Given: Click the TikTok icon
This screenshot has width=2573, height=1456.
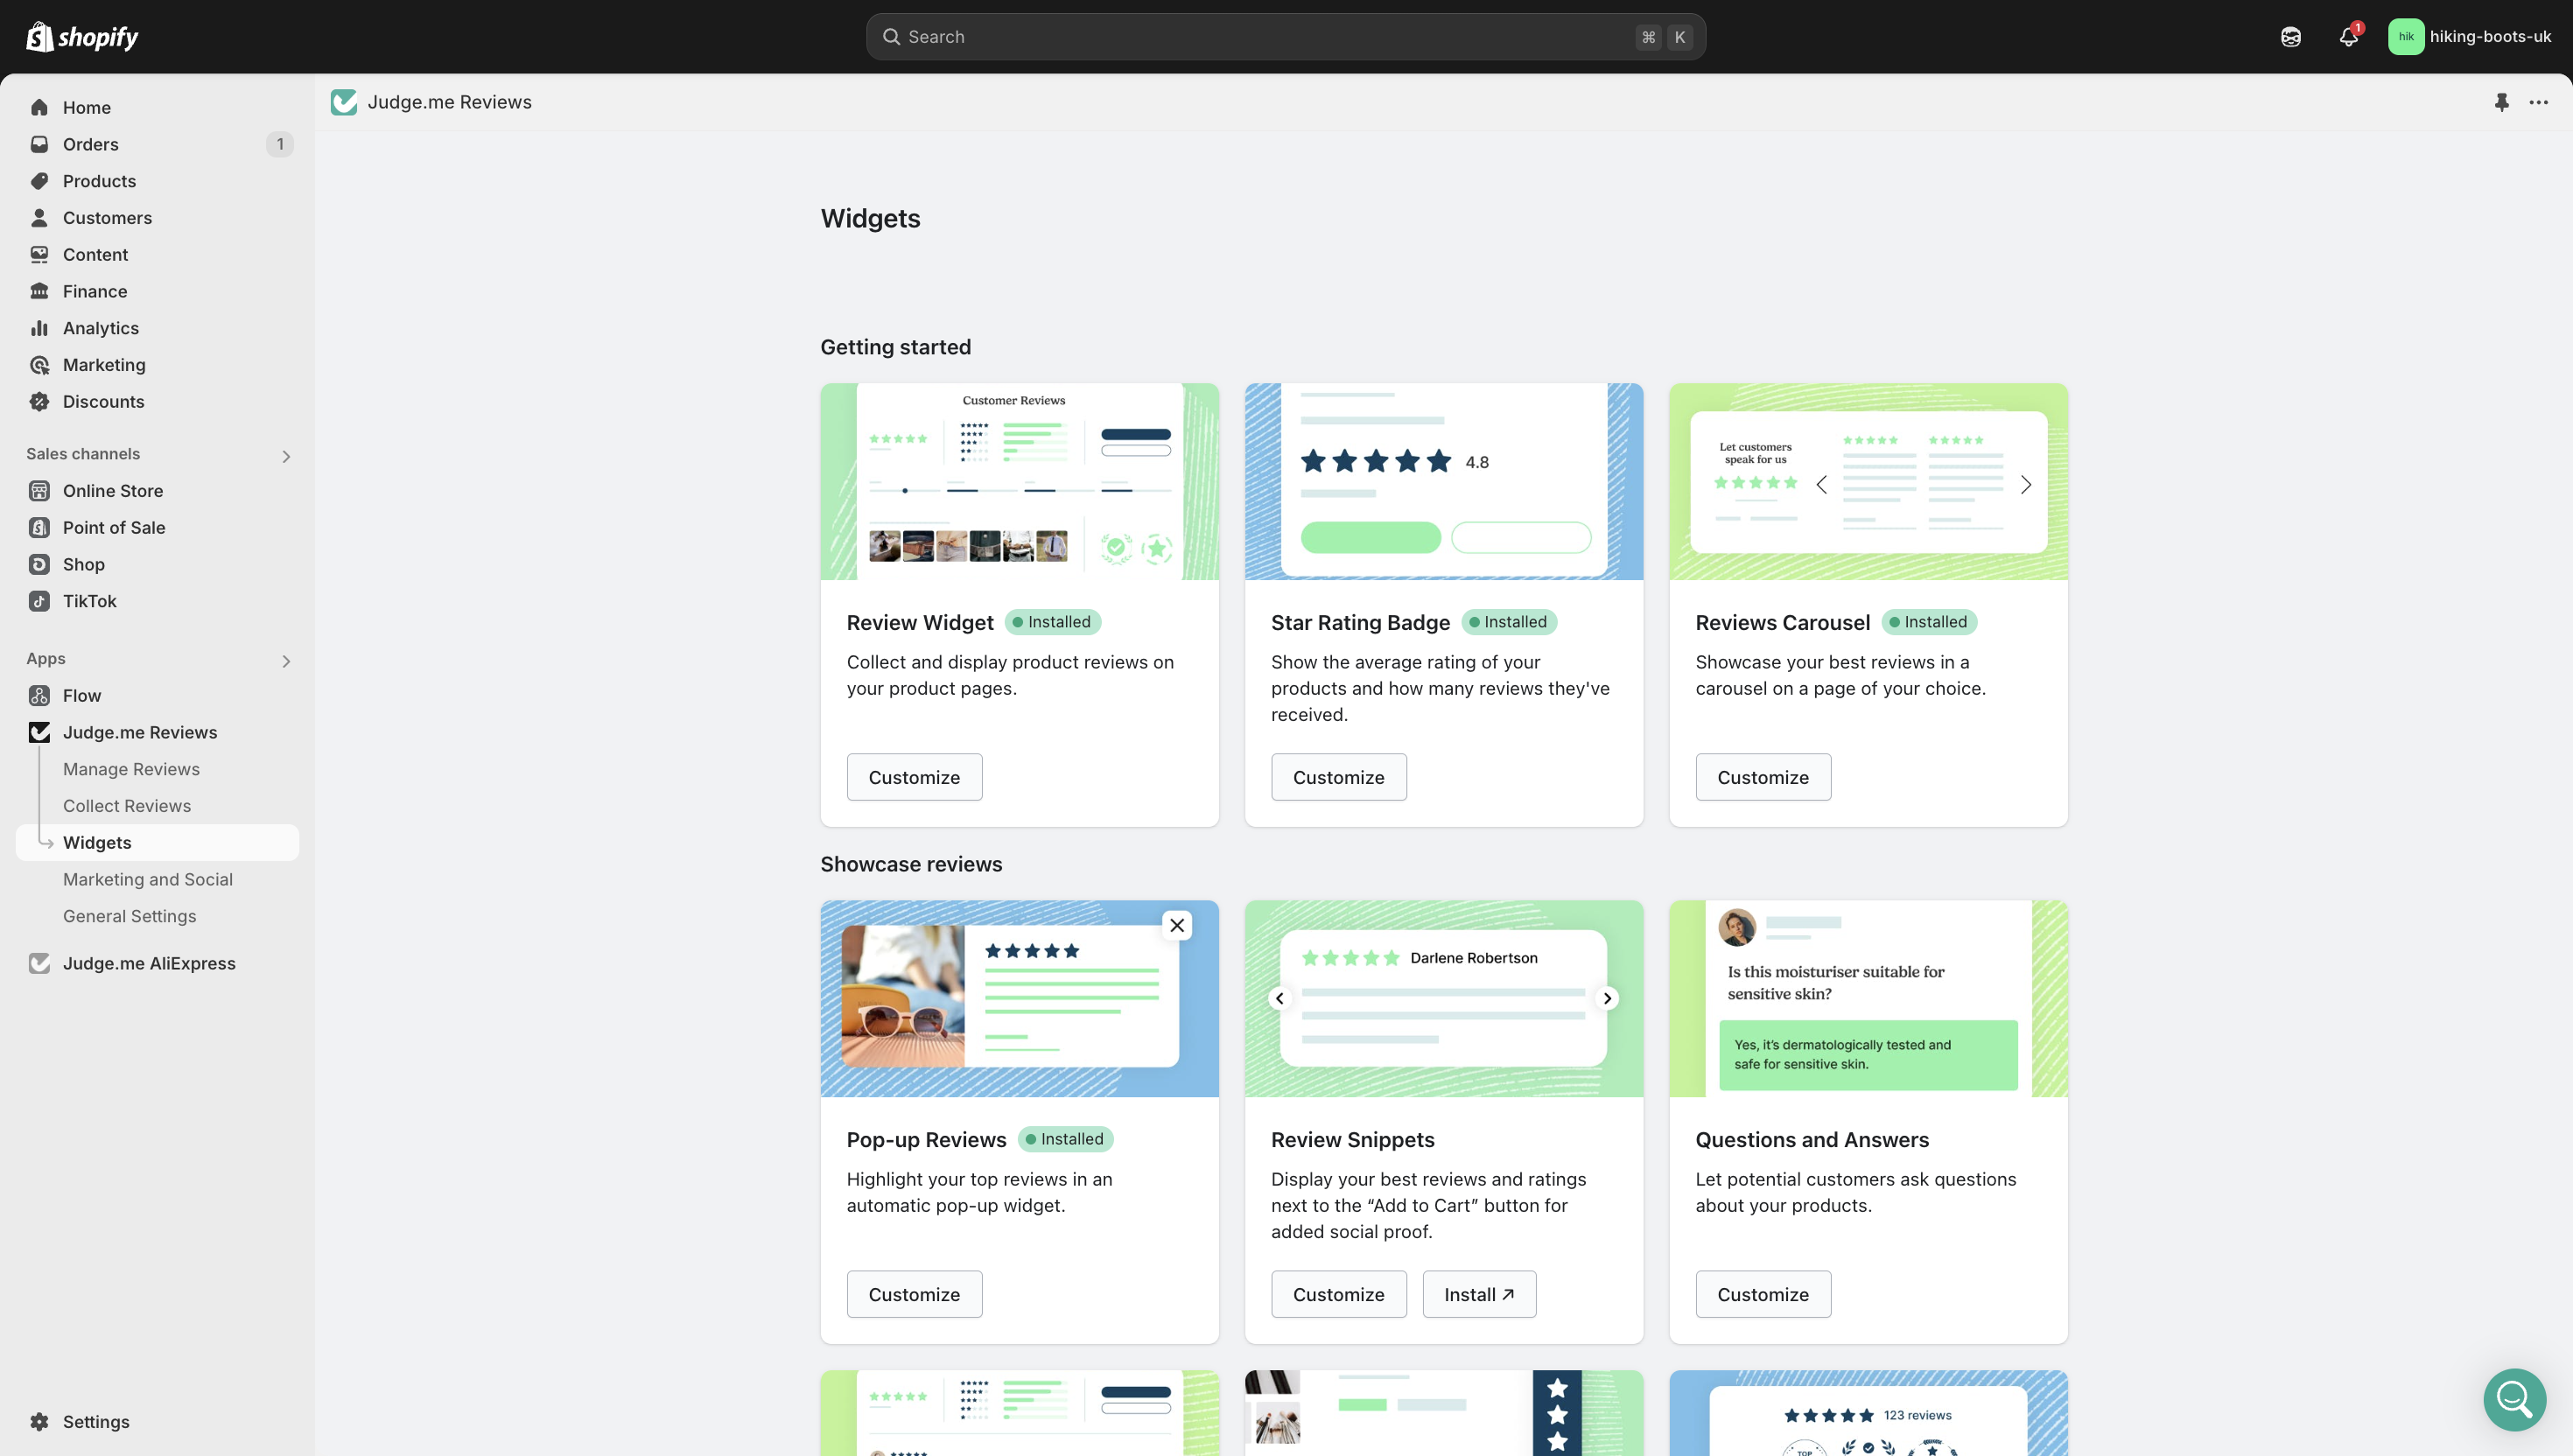Looking at the screenshot, I should click(x=39, y=601).
